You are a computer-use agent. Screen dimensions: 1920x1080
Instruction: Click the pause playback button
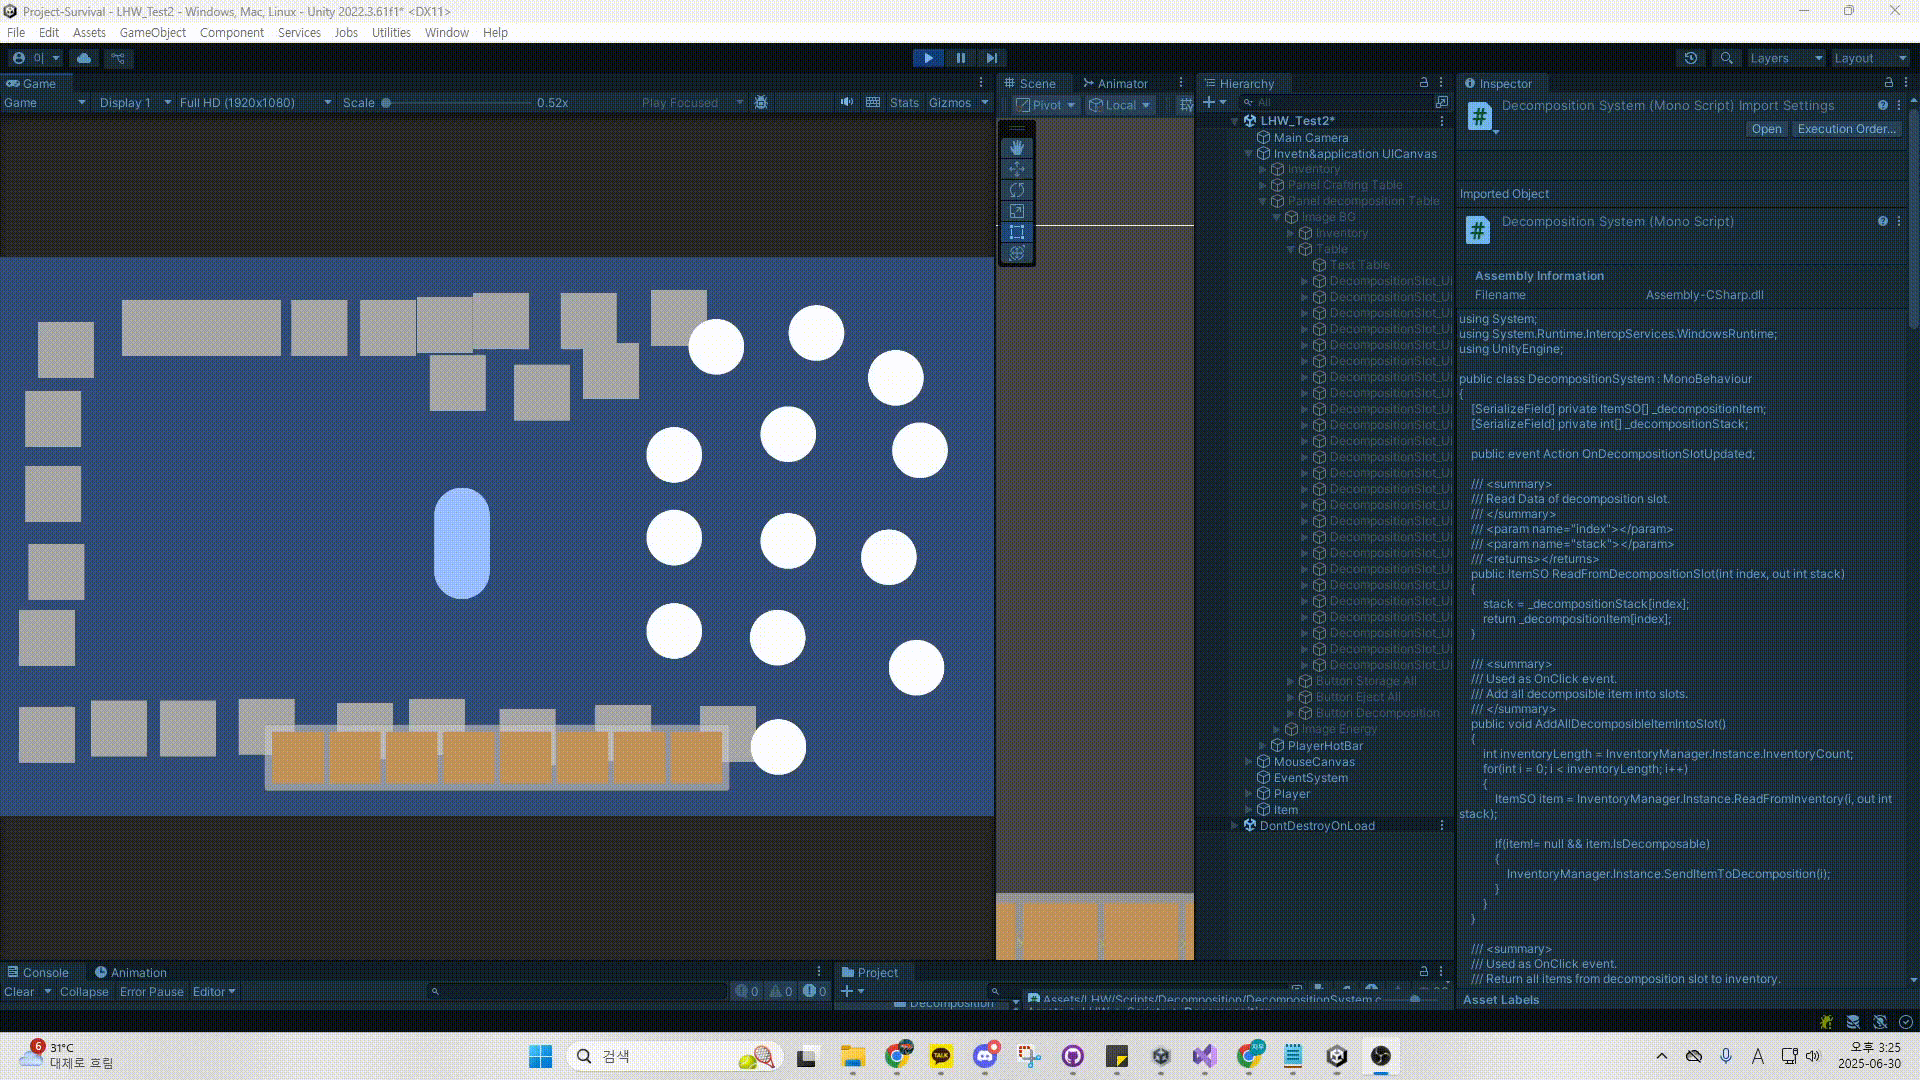960,58
